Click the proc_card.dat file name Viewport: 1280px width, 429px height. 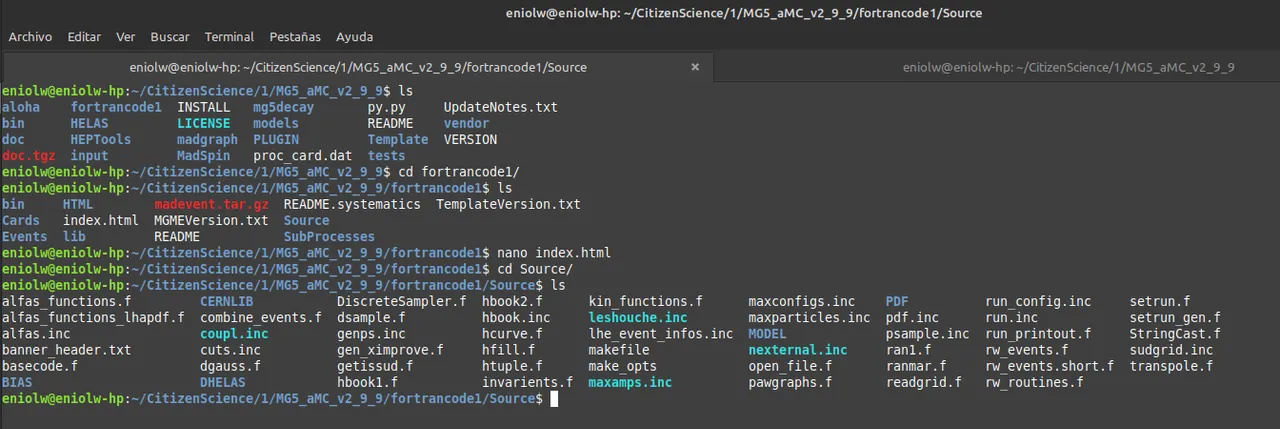302,155
